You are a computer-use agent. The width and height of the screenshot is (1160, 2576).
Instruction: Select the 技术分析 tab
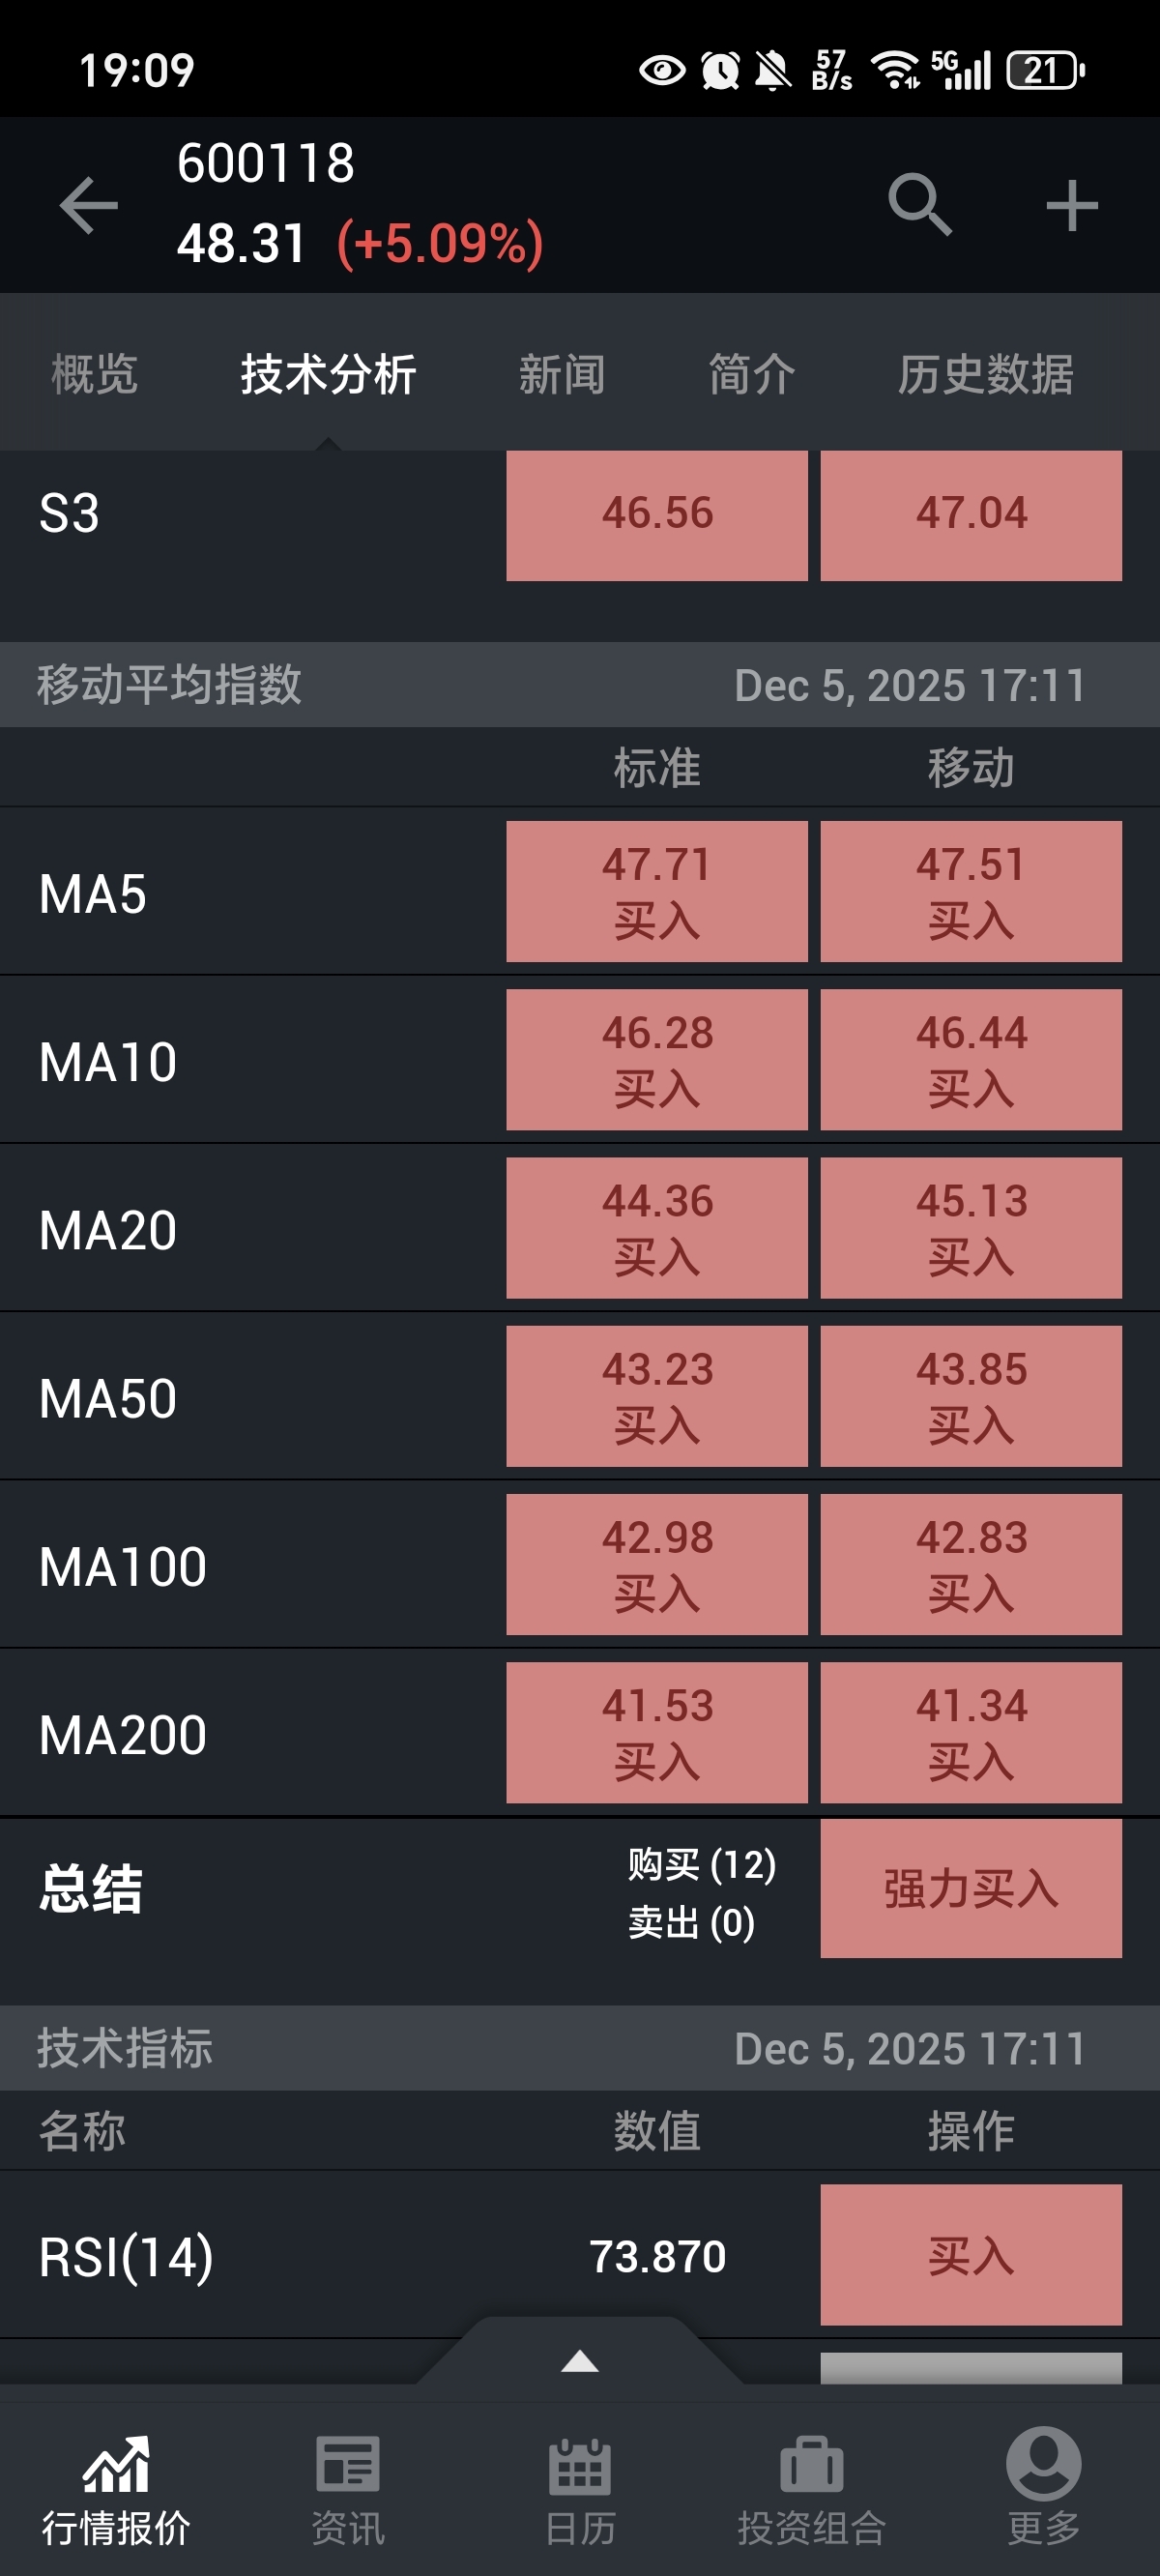point(328,375)
